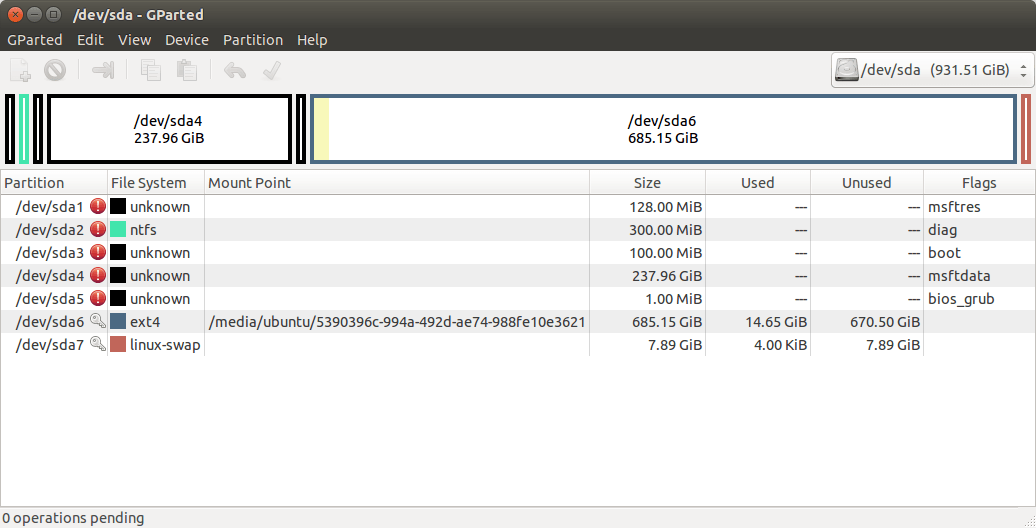Open the View menu
The height and width of the screenshot is (528, 1036).
[x=134, y=40]
